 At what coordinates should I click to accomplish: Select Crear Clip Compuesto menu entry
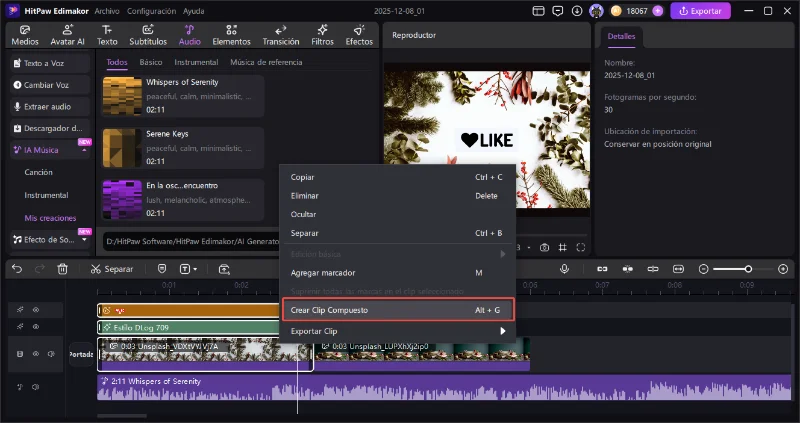click(397, 310)
